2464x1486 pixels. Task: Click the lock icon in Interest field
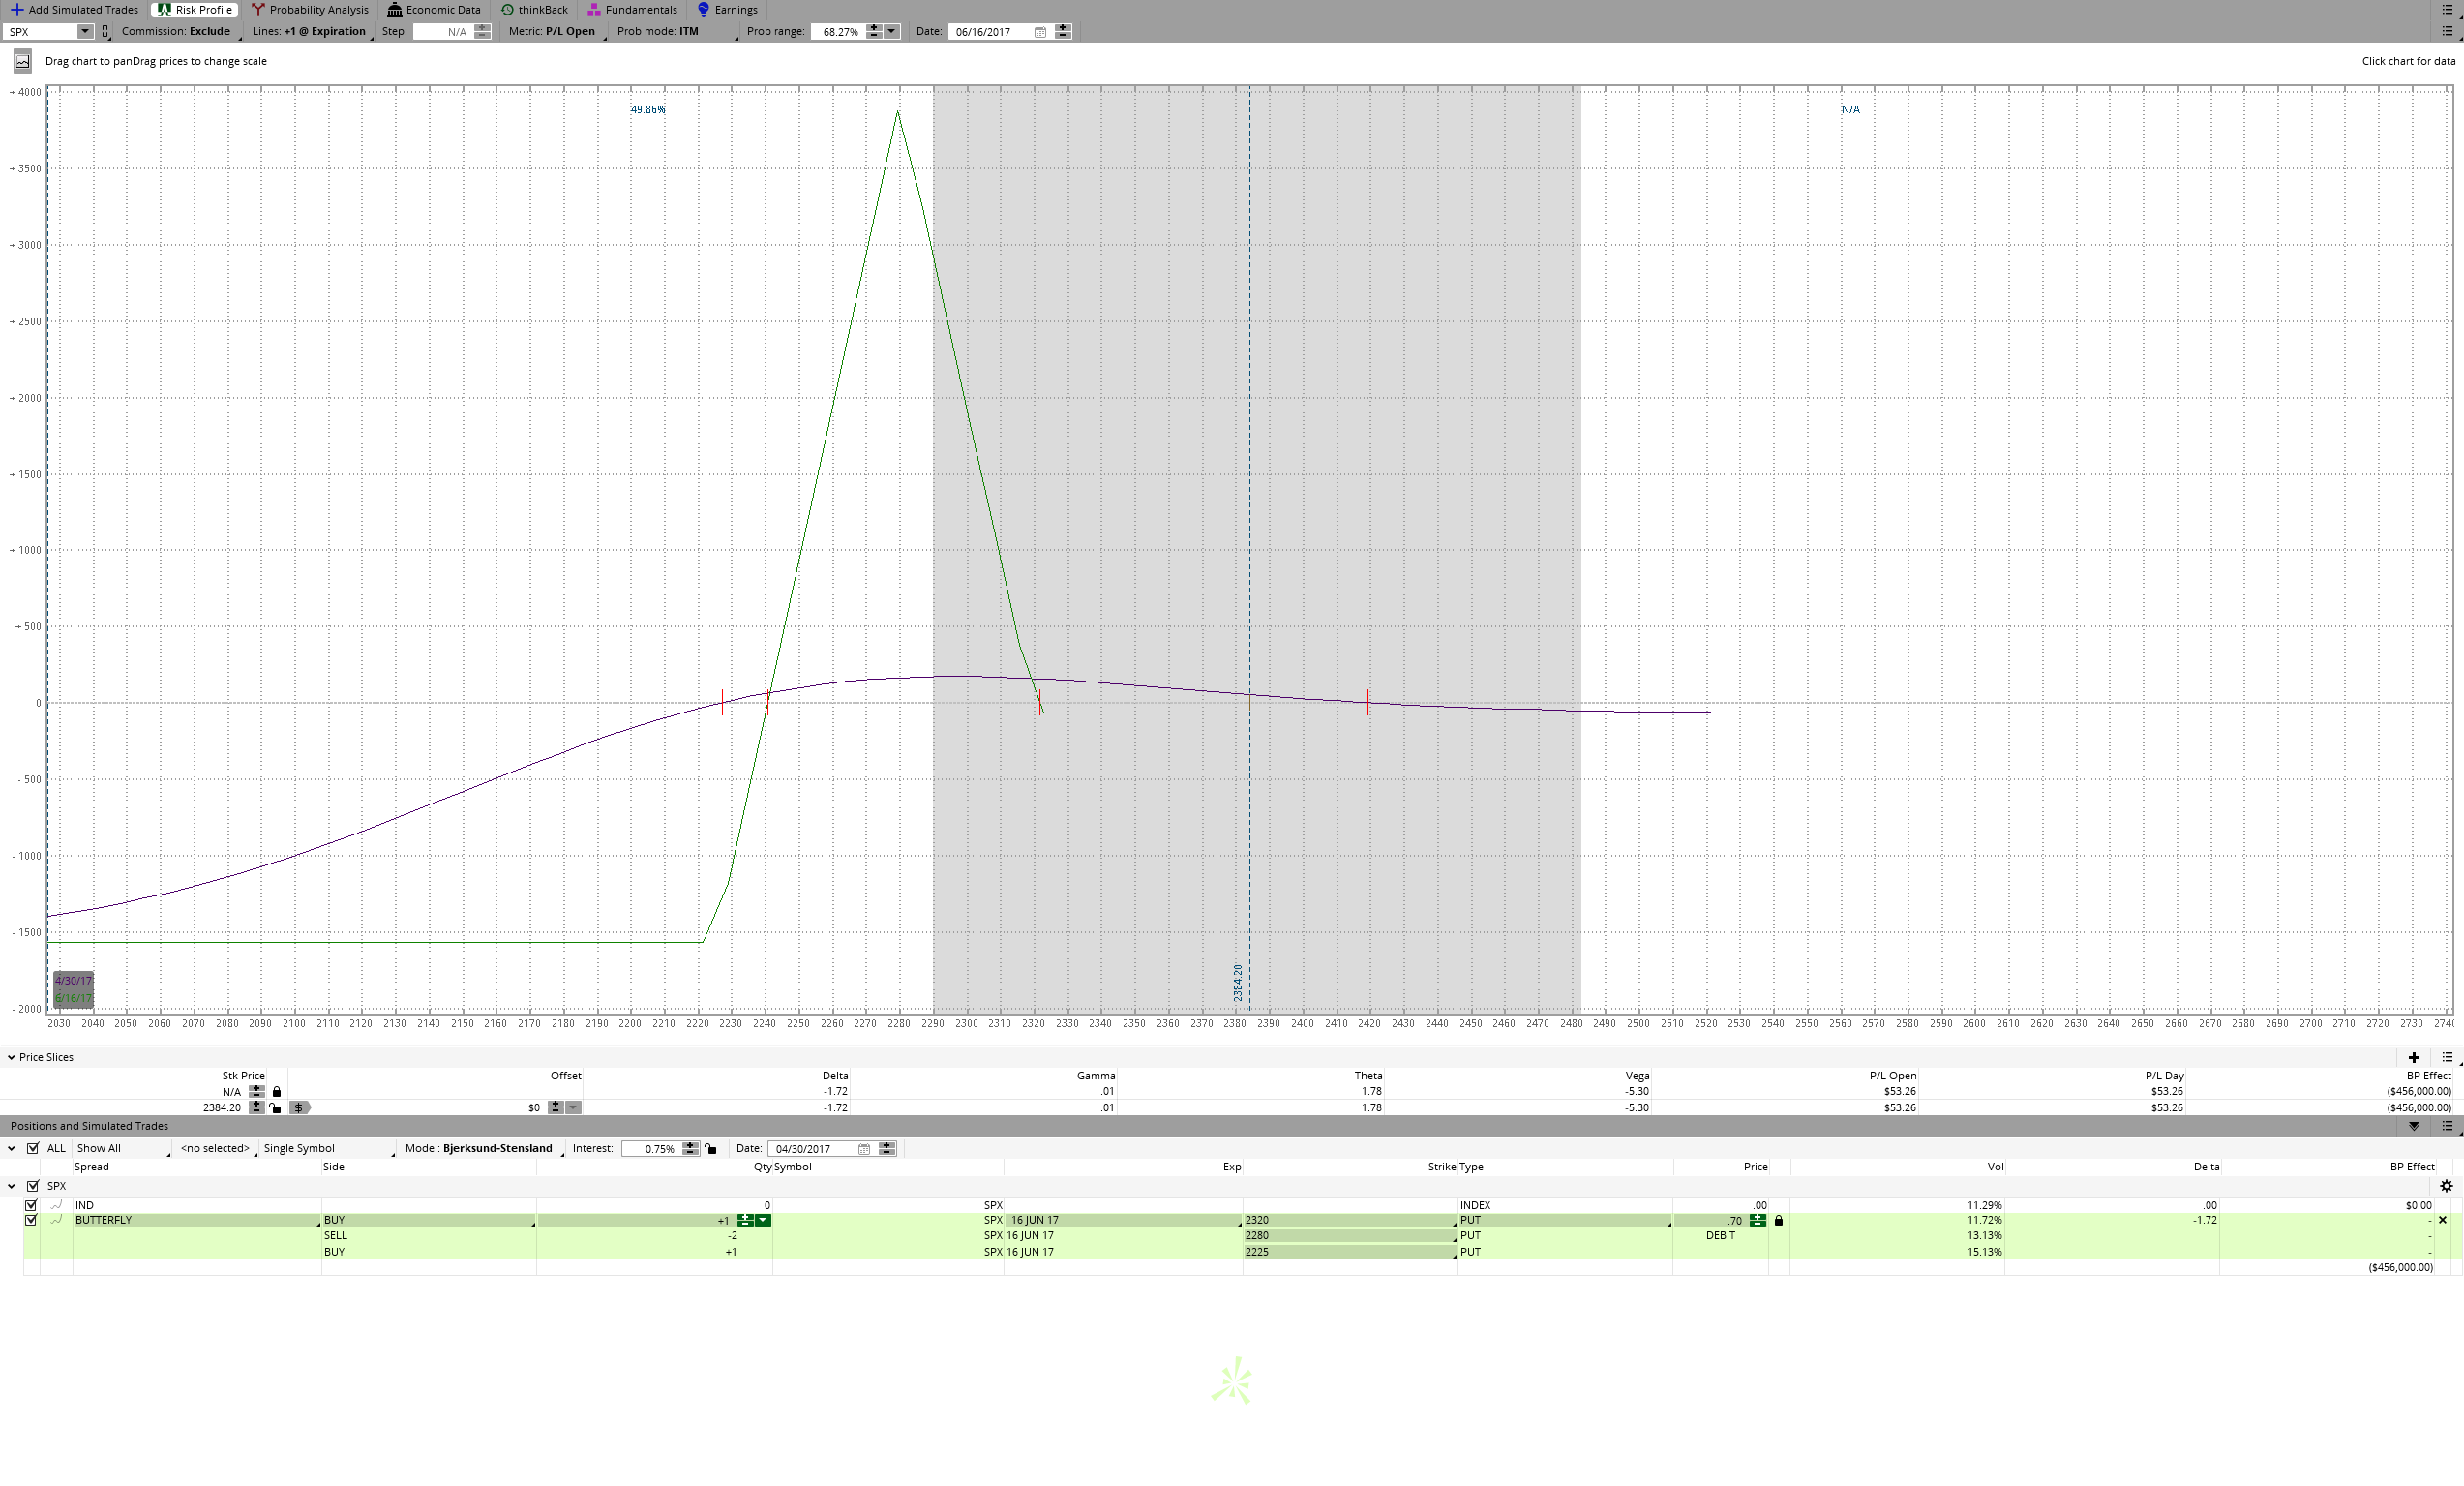coord(711,1149)
